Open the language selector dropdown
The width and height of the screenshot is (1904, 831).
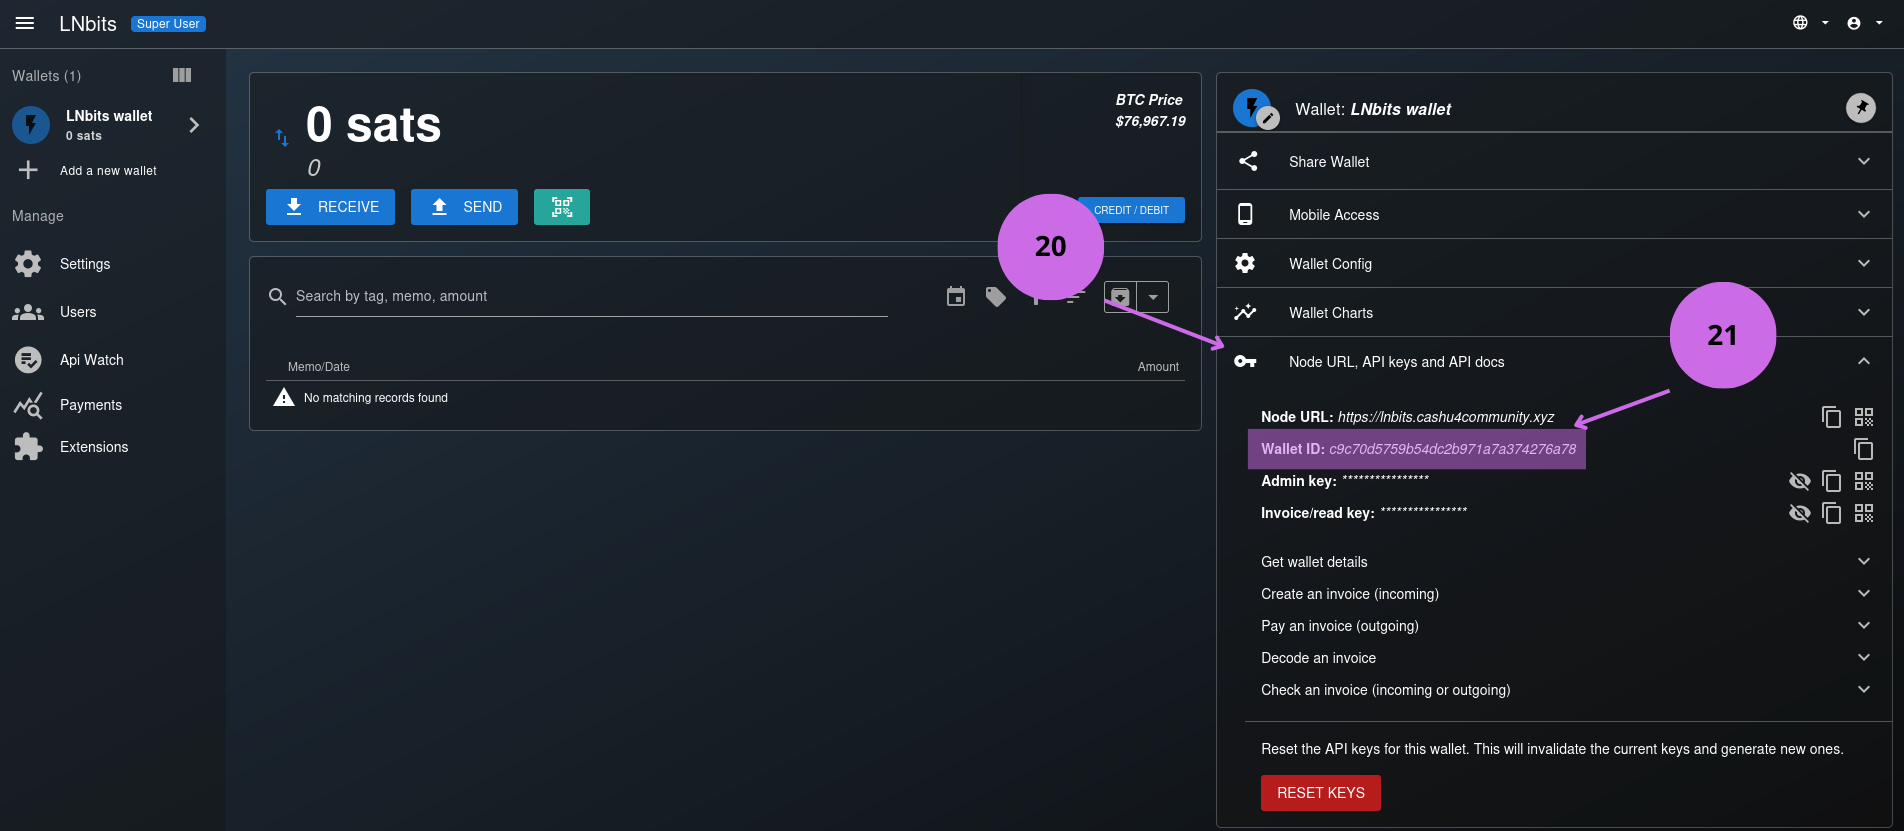coord(1809,23)
